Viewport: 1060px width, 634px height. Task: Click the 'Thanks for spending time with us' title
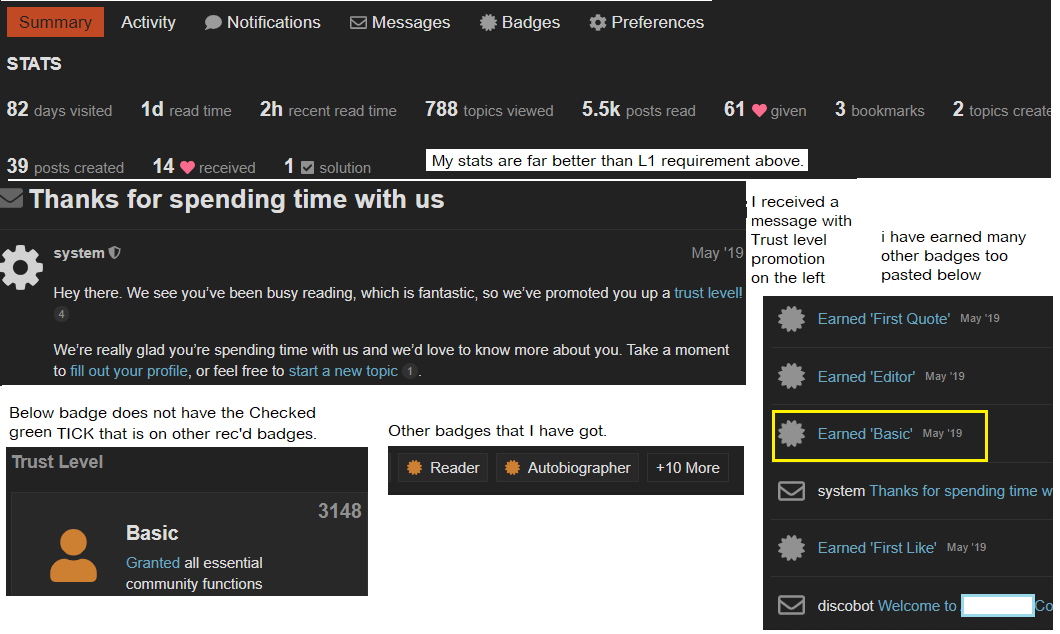coord(237,199)
